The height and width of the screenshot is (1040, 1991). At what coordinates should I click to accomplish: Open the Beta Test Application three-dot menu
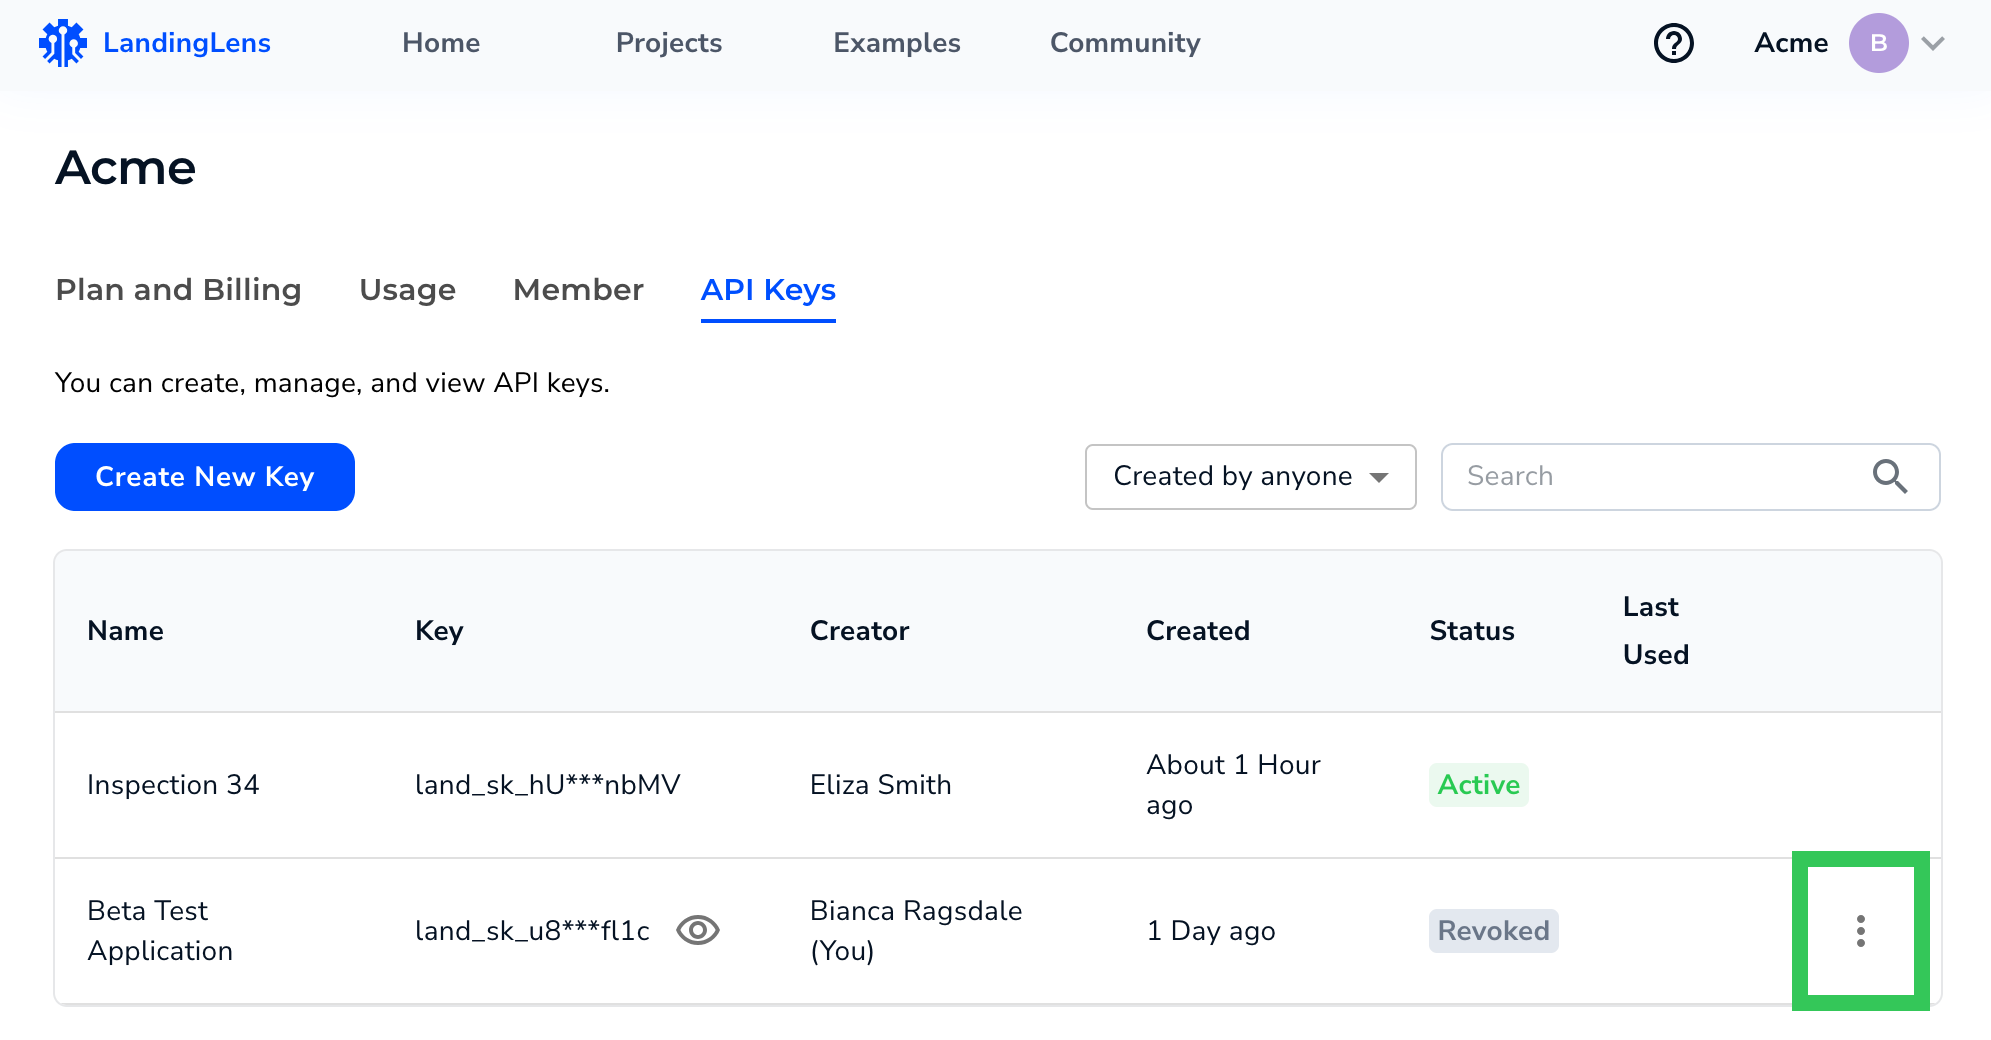click(1860, 931)
